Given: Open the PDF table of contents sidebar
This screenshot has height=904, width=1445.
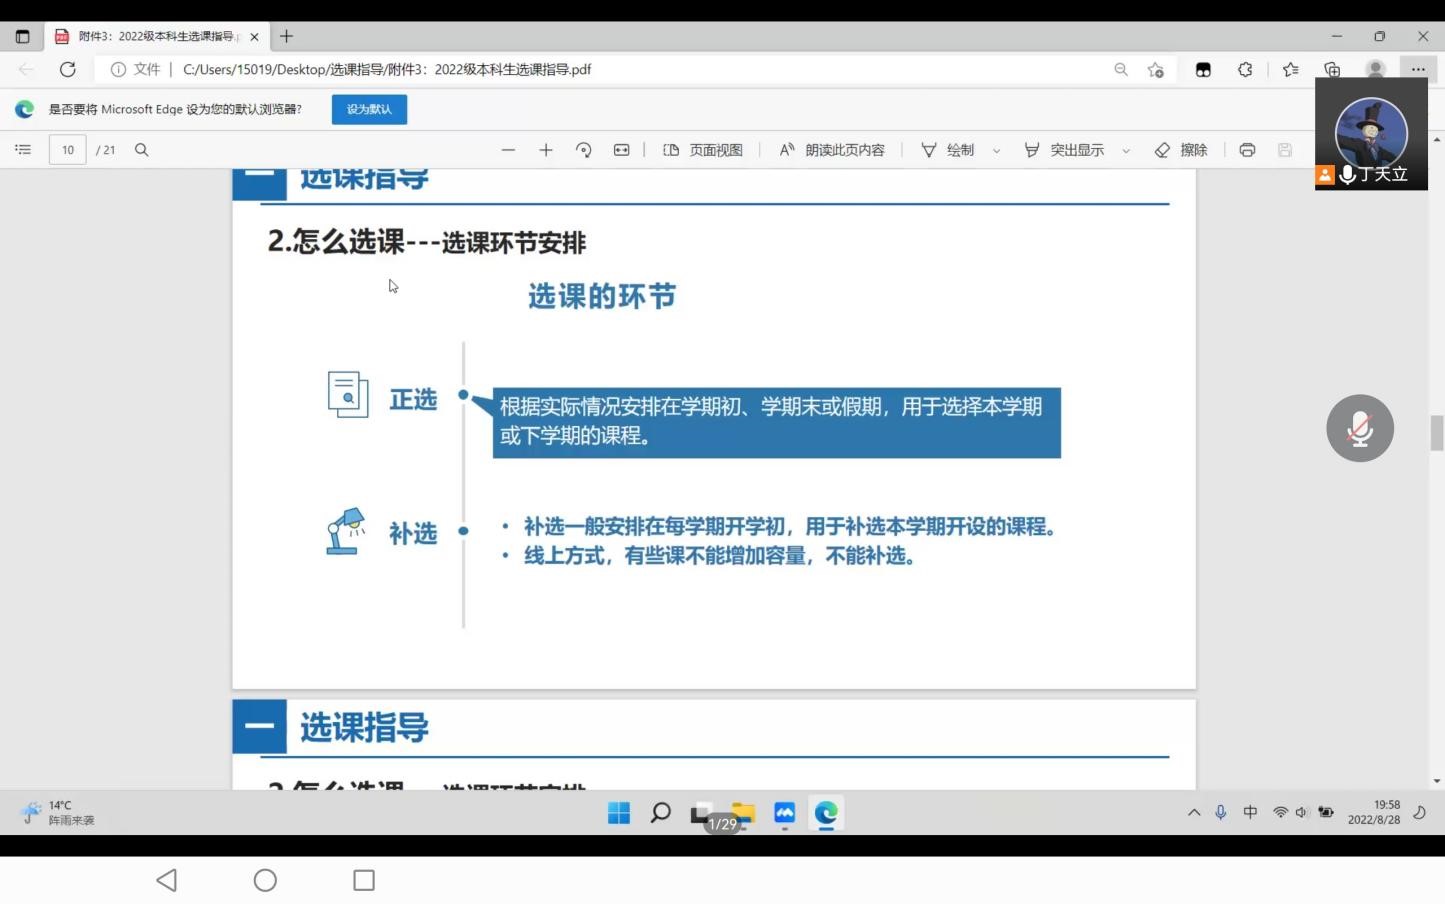Looking at the screenshot, I should point(23,150).
